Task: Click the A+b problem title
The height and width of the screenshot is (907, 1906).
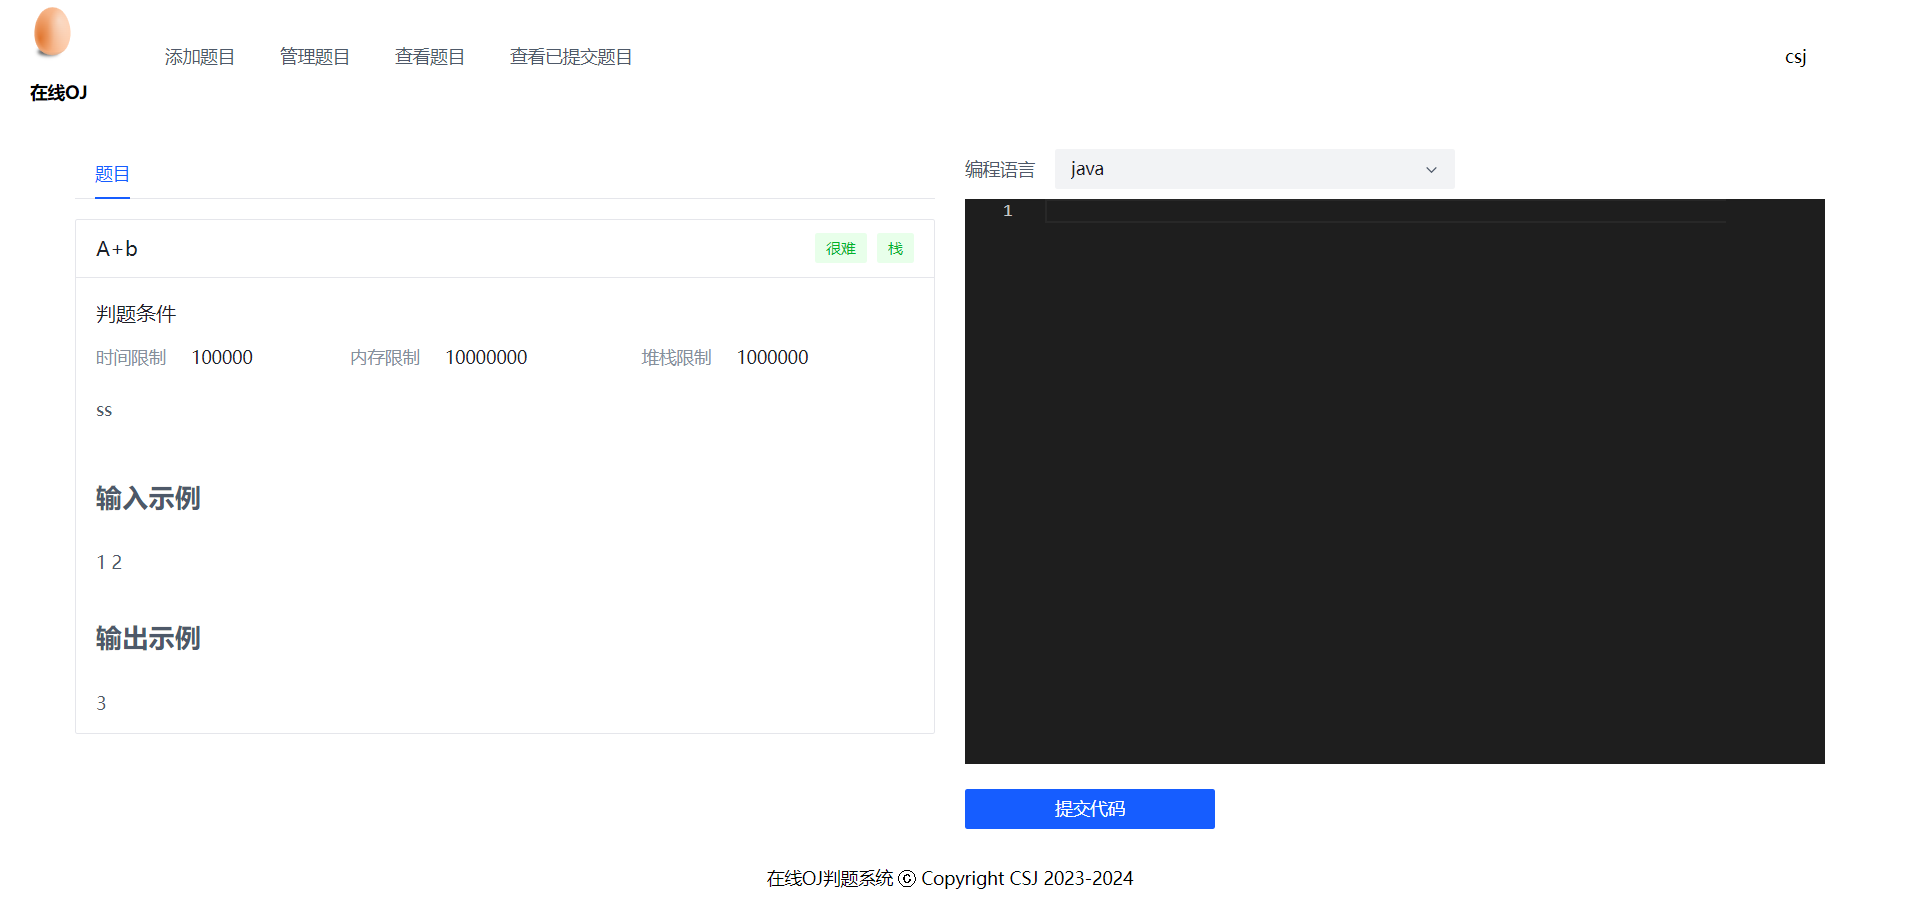Action: coord(117,249)
